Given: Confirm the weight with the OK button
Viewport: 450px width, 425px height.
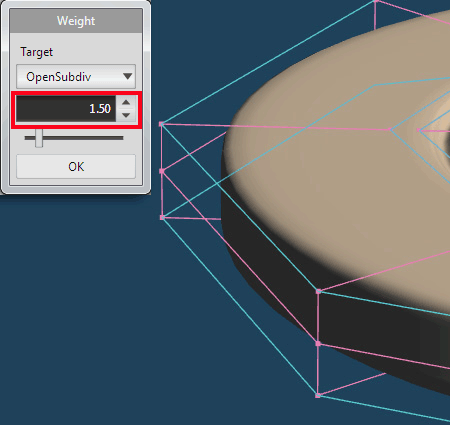Looking at the screenshot, I should tap(76, 166).
